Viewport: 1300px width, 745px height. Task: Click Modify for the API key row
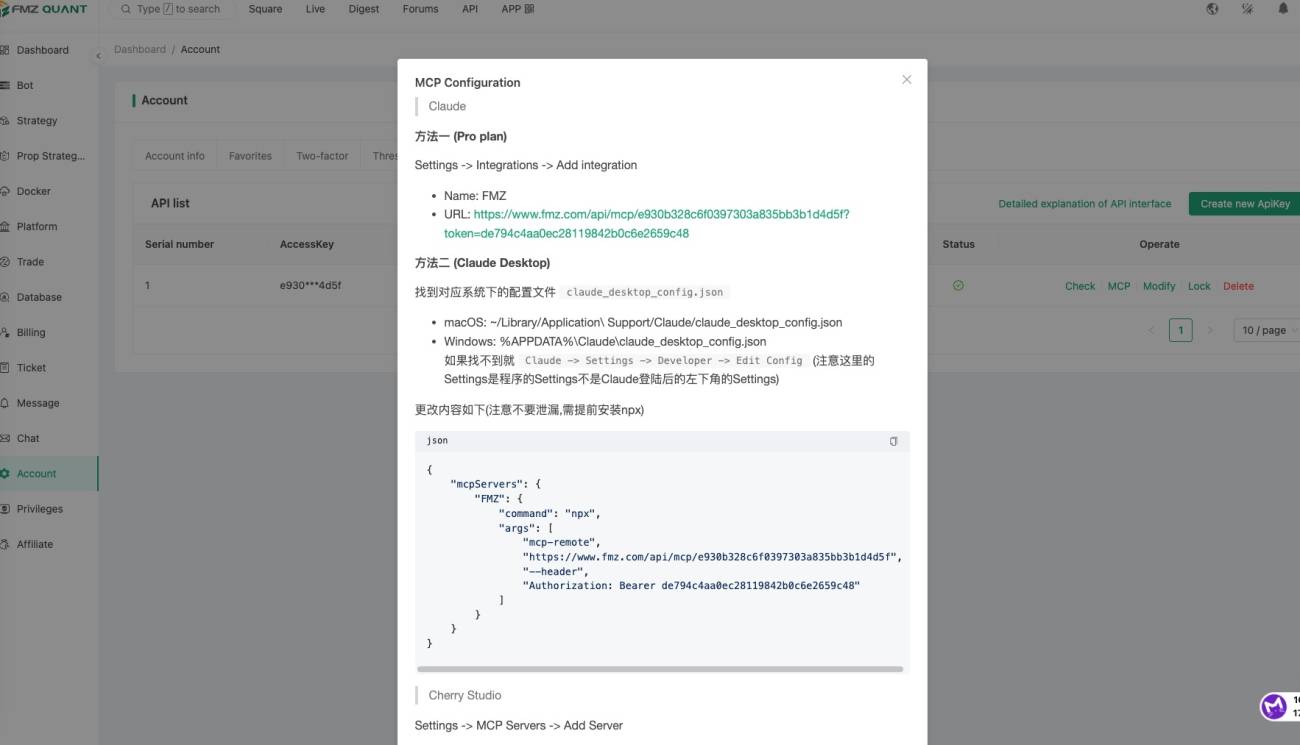coord(1159,286)
